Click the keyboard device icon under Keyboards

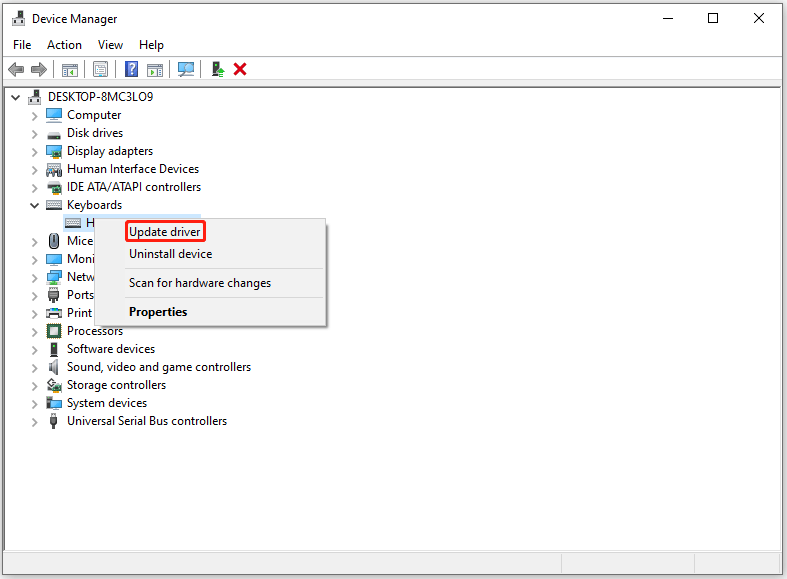73,223
